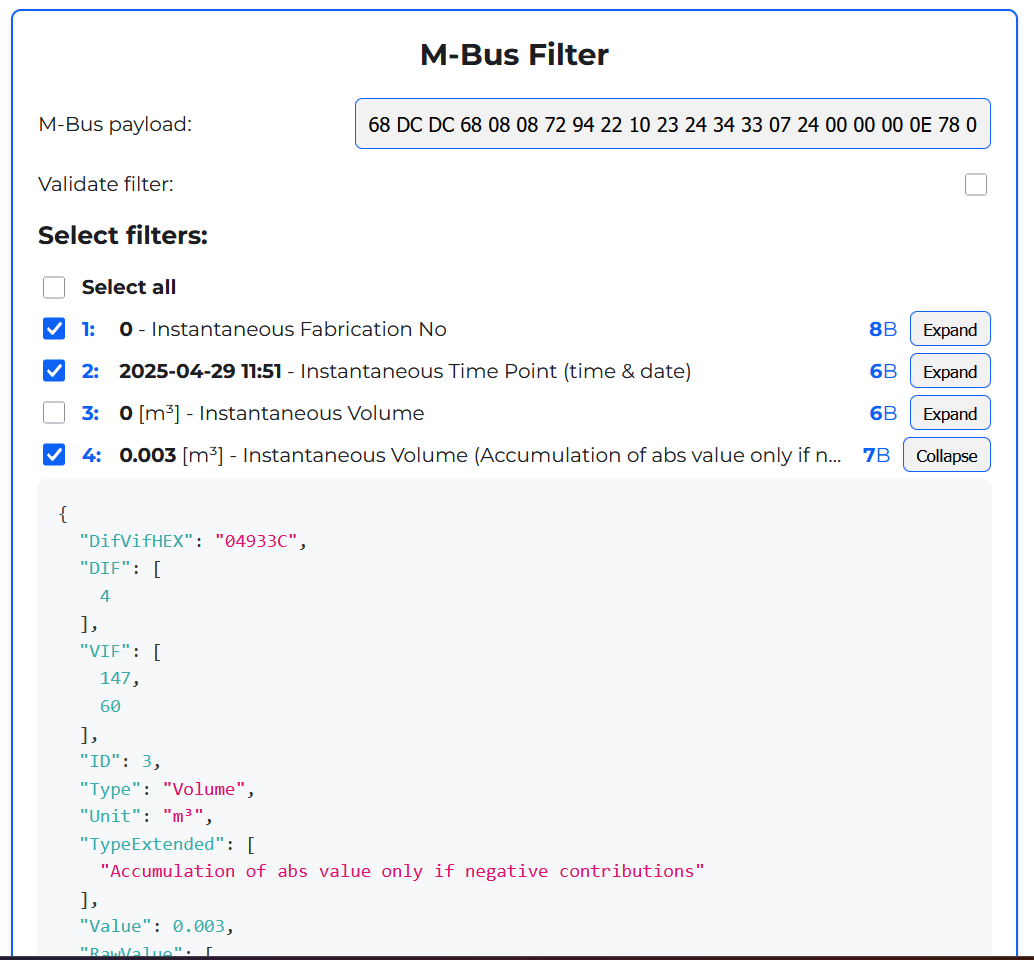Viewport: 1034px width, 960px height.
Task: Expand filter 1 Fabrication No details
Action: tap(949, 328)
